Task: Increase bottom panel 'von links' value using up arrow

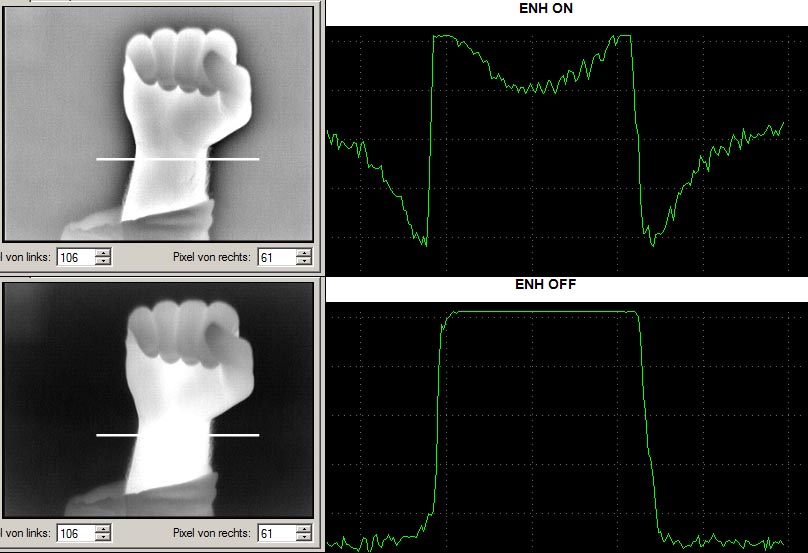Action: pyautogui.click(x=103, y=529)
